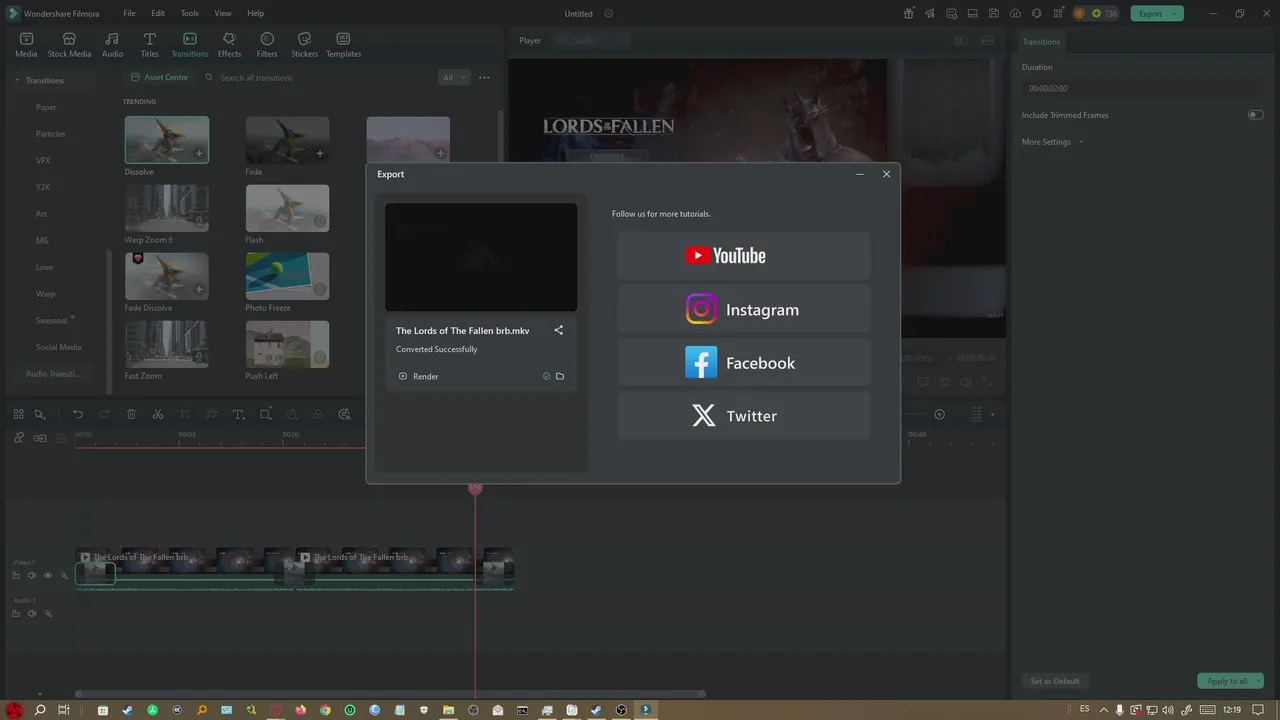This screenshot has width=1280, height=720.
Task: Switch to the Titles tab
Action: 149,45
